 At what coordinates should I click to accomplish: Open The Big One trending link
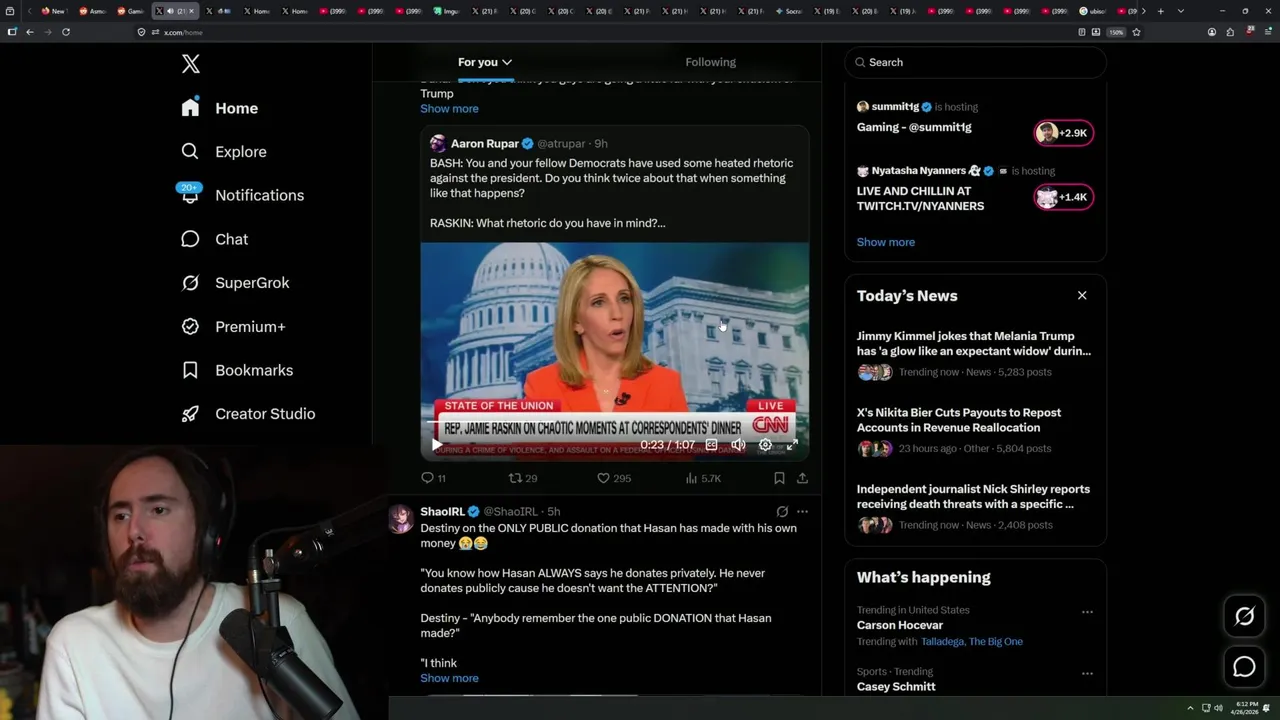click(x=996, y=641)
